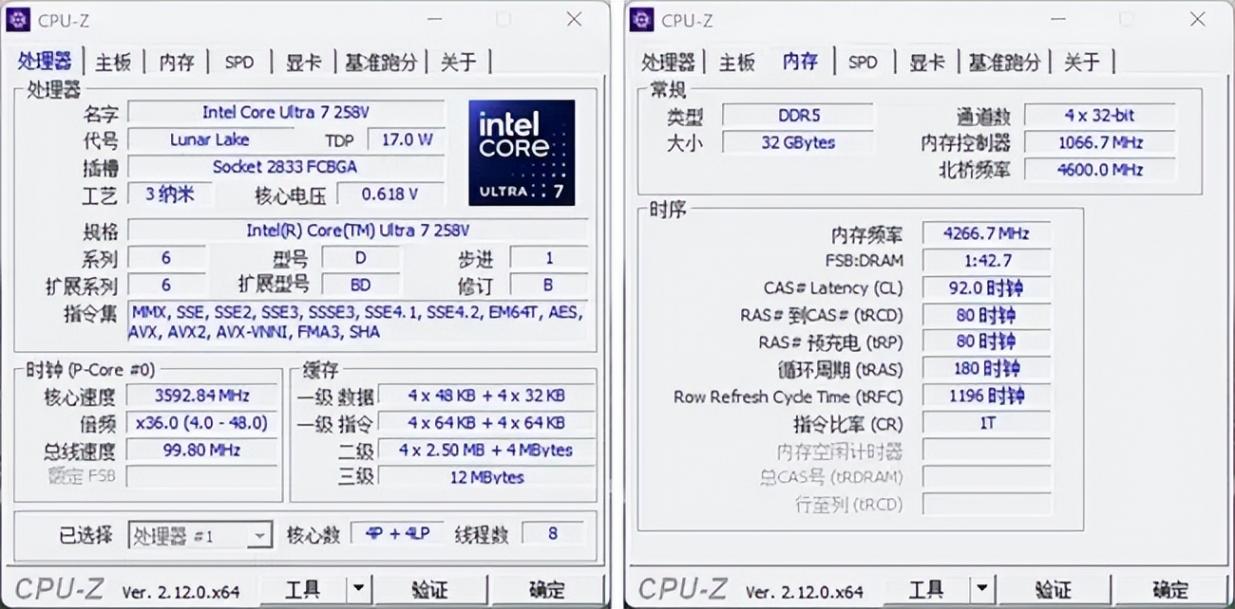Expand the 工具 dropdown arrow in right window
The width and height of the screenshot is (1235, 609).
point(982,589)
